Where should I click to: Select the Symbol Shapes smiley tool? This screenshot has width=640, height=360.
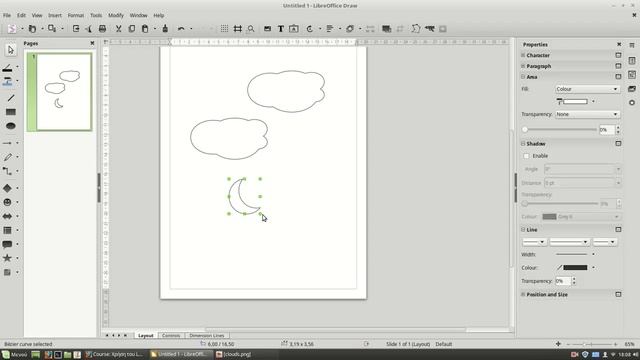point(7,202)
